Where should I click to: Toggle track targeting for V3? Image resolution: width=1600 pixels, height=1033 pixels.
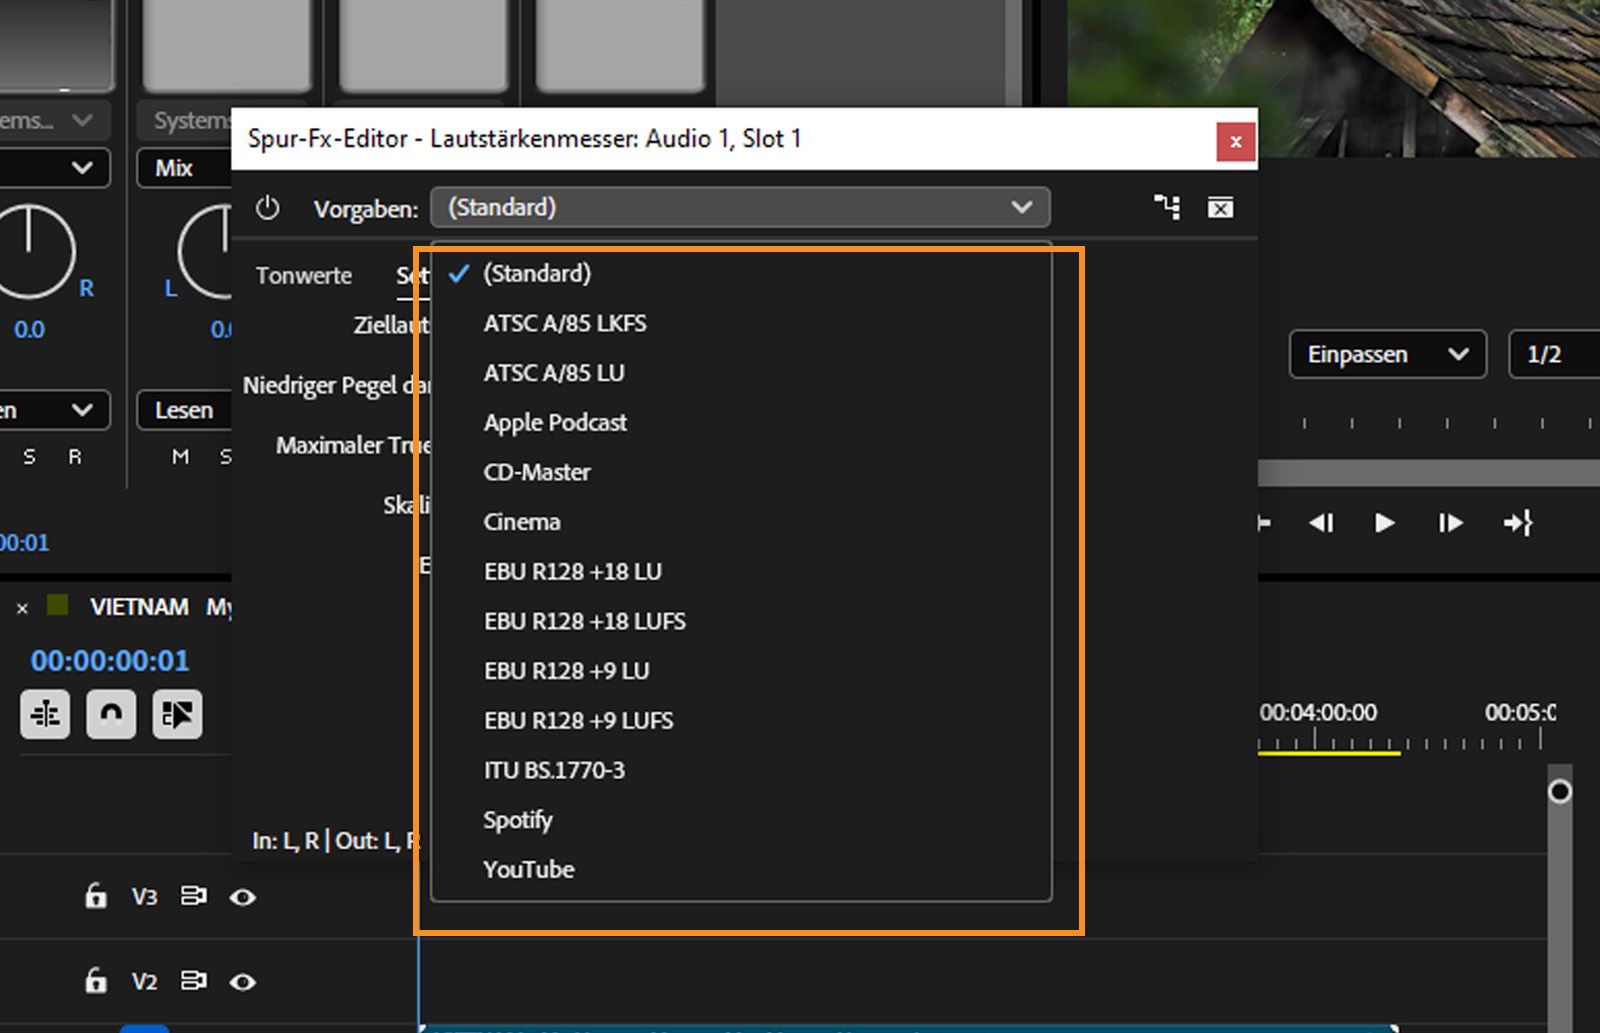145,897
